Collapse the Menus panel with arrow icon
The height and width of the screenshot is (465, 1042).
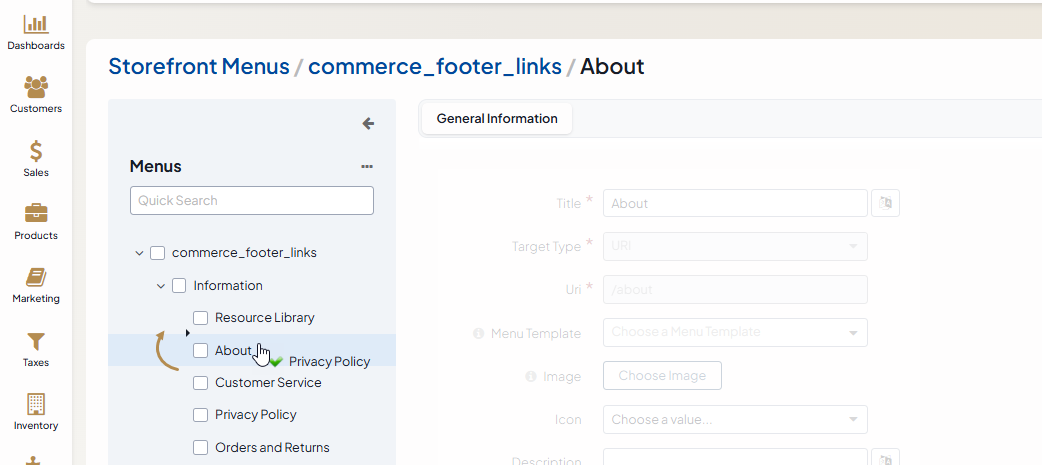[368, 124]
